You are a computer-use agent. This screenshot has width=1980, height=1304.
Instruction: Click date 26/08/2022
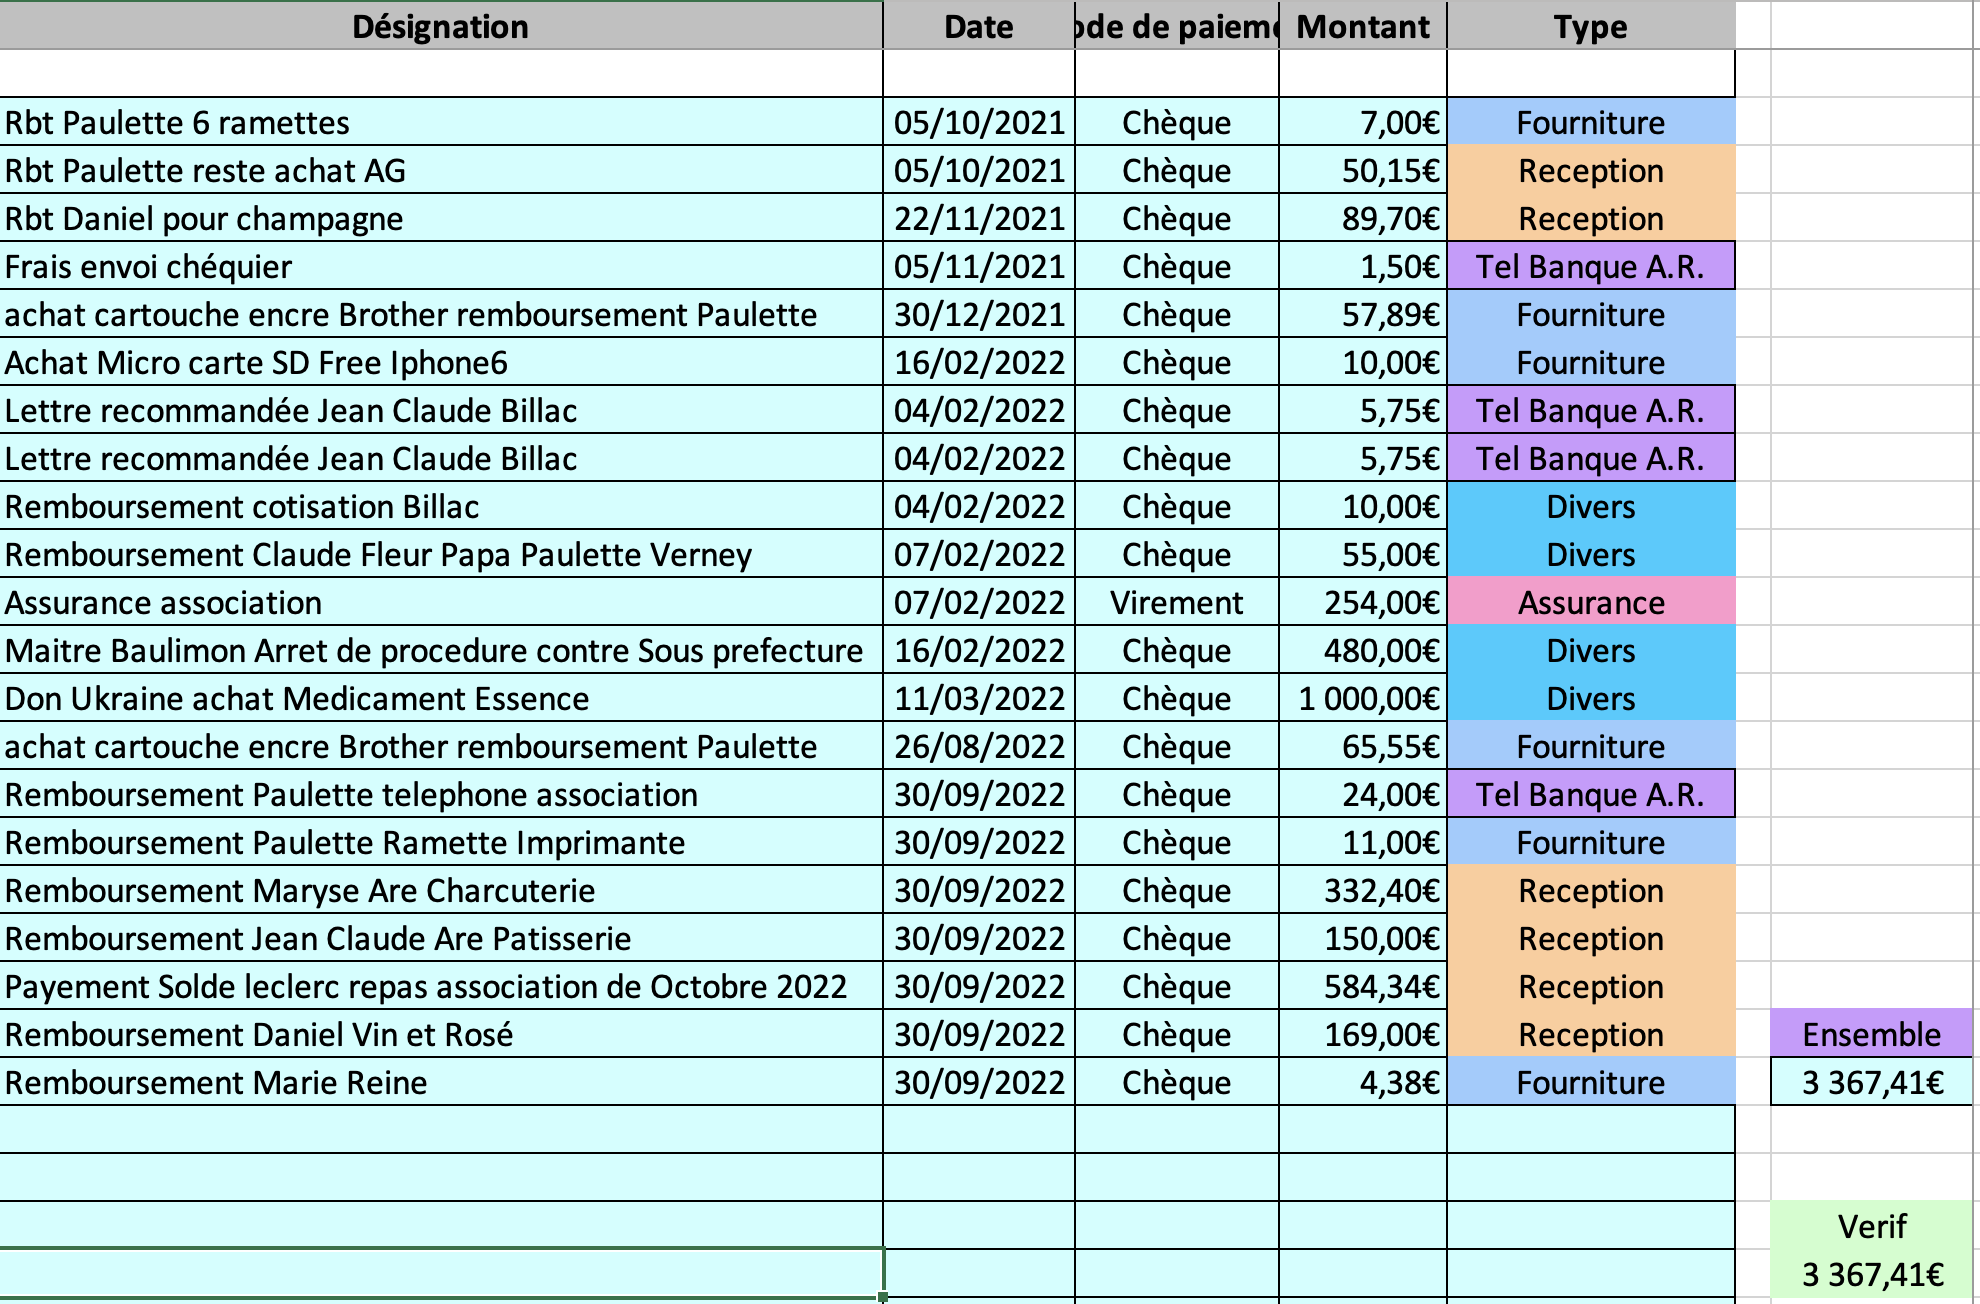coord(978,746)
